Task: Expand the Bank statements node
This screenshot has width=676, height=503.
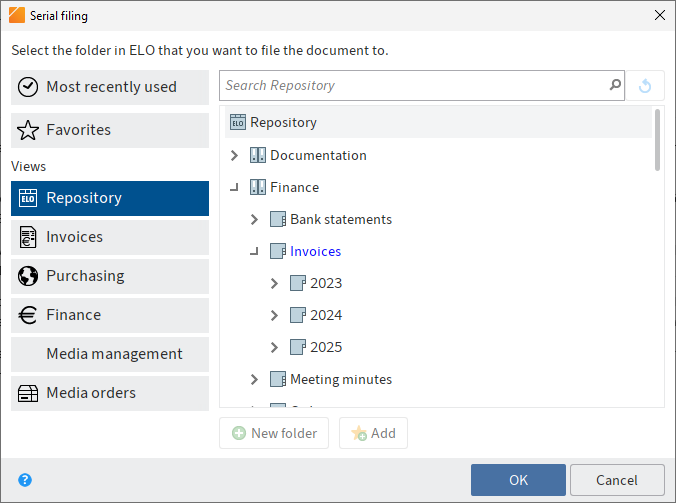Action: (x=254, y=219)
